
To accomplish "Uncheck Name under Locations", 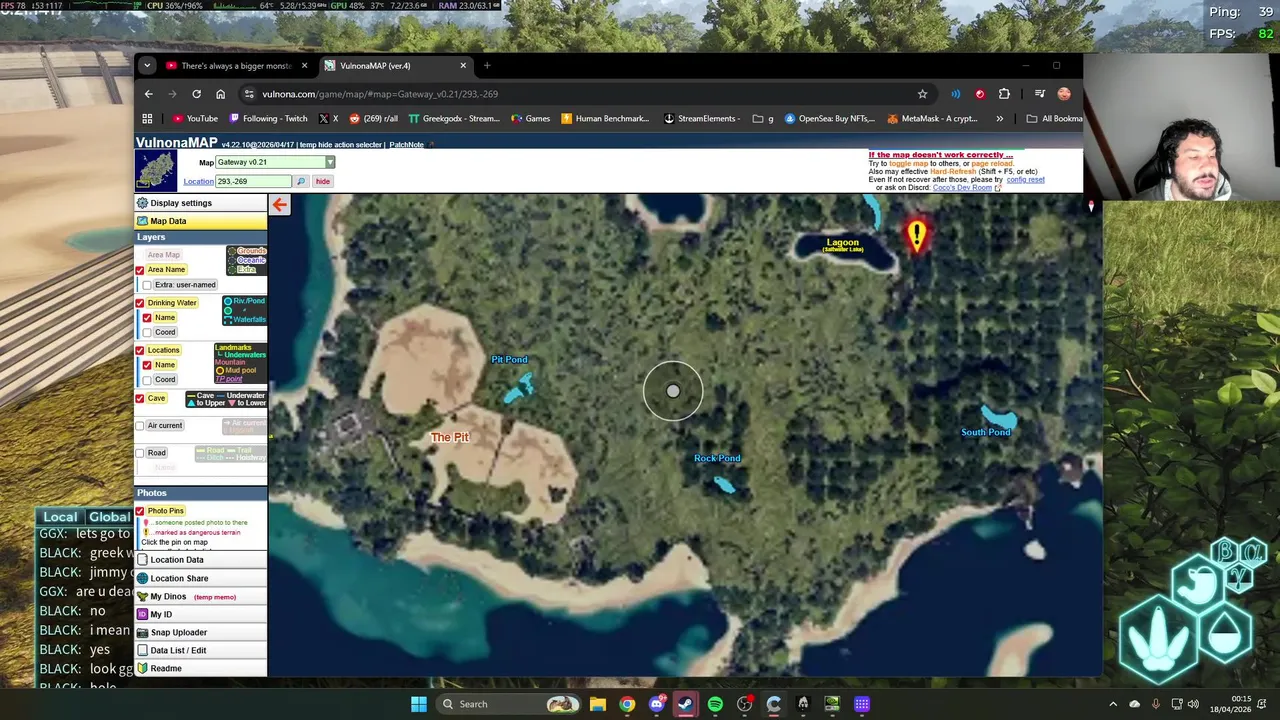I will [147, 365].
